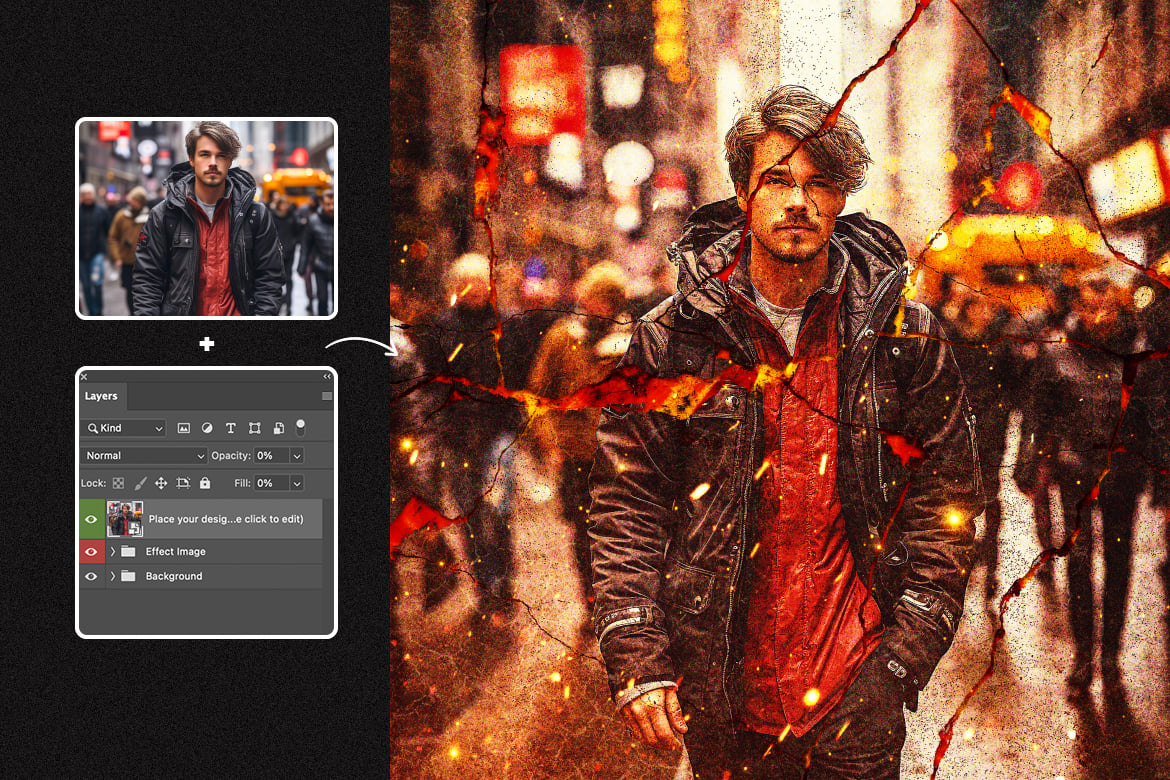
Task: Hide the 'Place your design' smart object layer
Action: [x=91, y=520]
